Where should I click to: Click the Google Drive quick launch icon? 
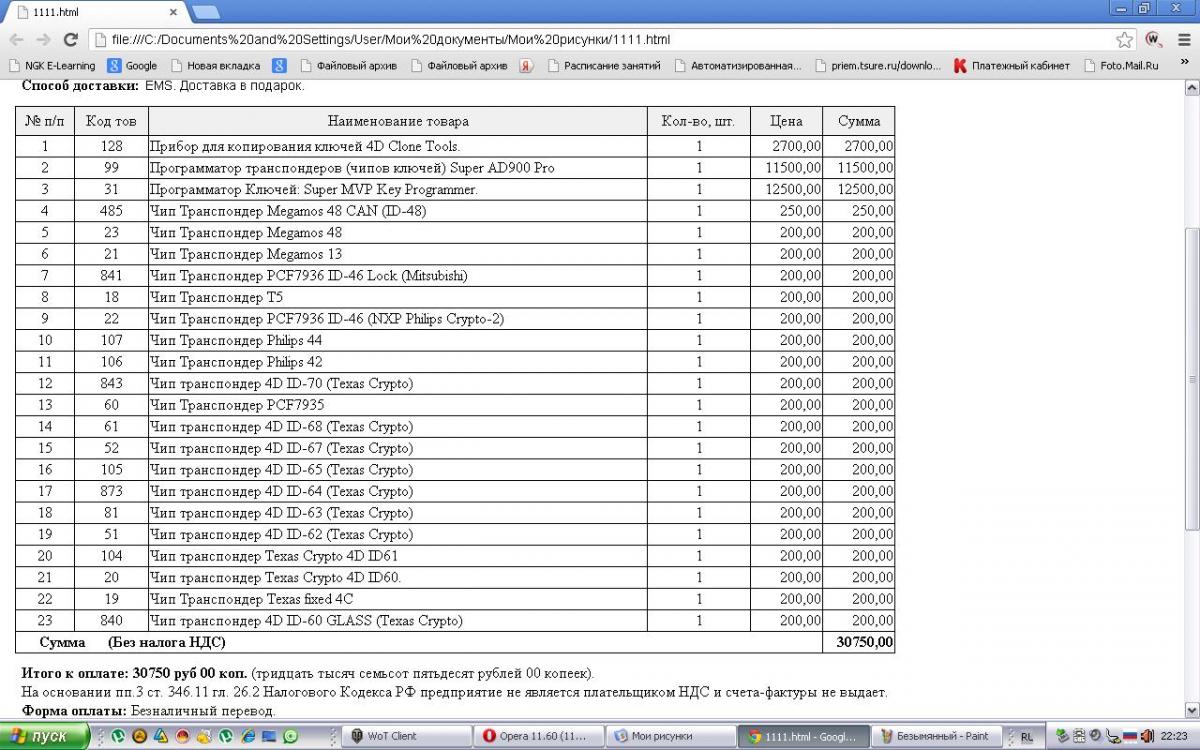161,736
